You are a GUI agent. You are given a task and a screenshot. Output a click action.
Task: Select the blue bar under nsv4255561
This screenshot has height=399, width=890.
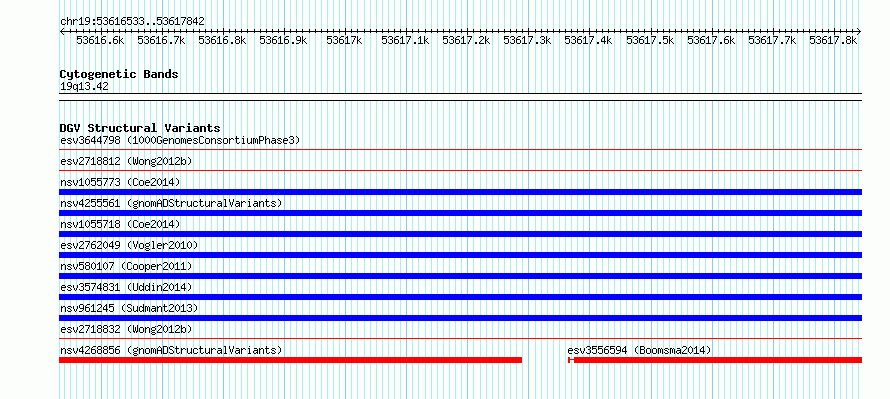[460, 213]
